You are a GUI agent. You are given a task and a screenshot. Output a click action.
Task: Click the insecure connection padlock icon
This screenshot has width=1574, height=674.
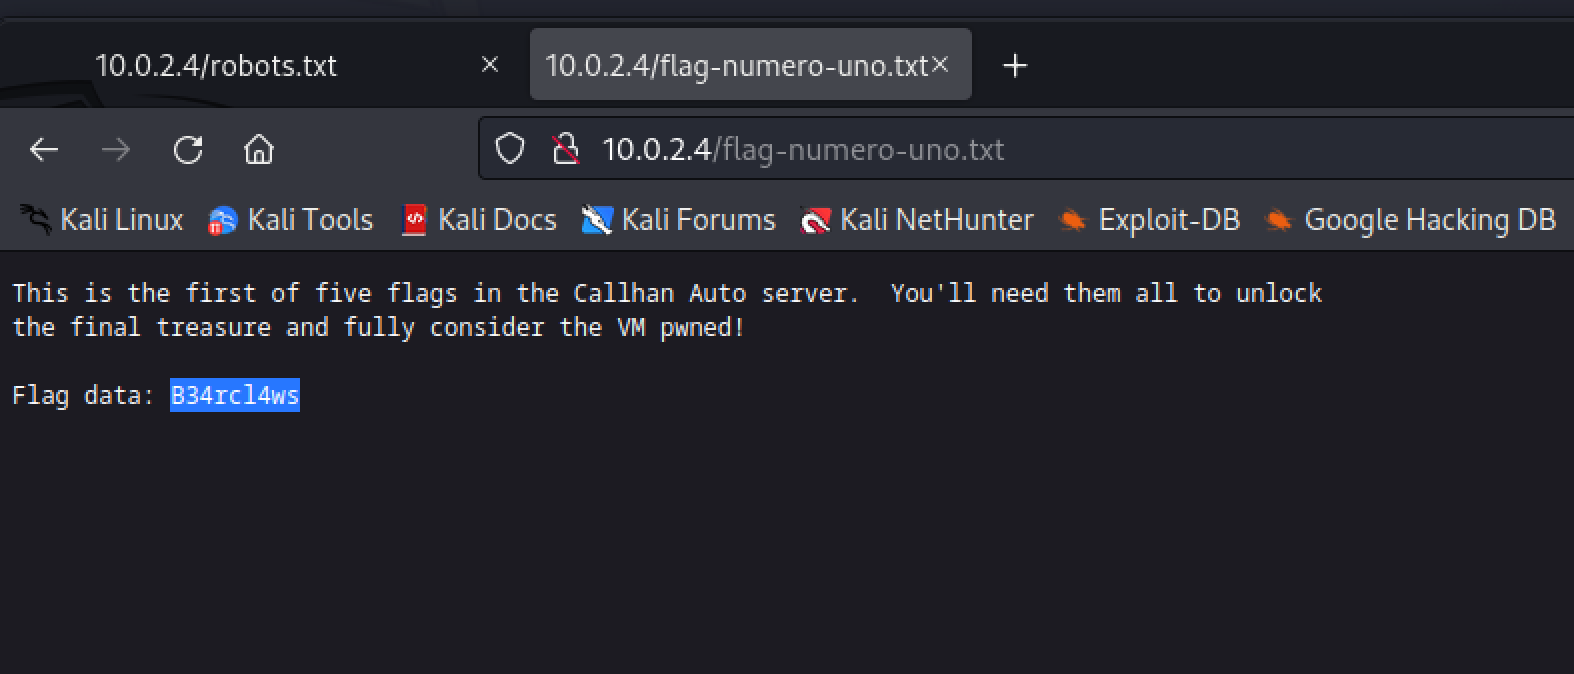point(566,150)
